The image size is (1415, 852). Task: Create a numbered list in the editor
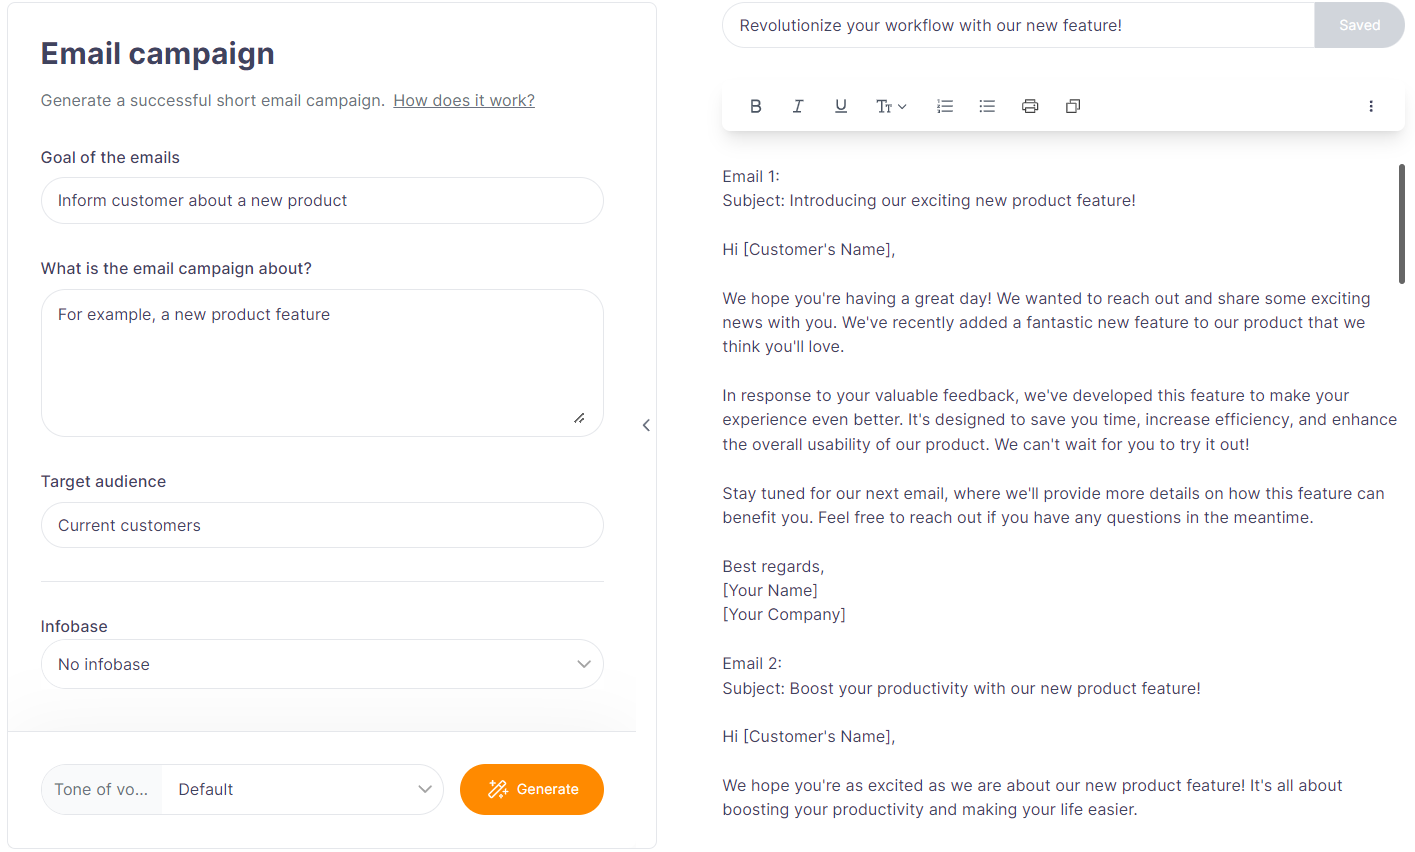[945, 106]
